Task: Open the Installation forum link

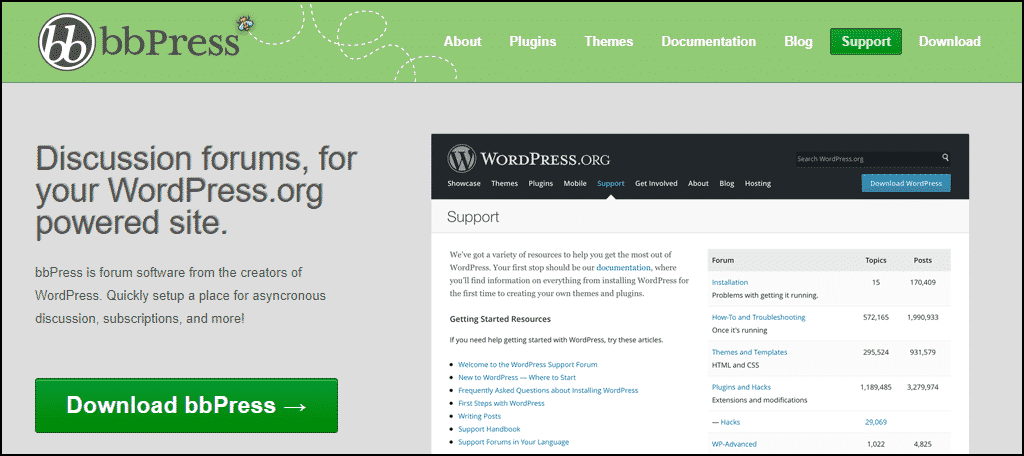Action: pyautogui.click(x=729, y=282)
